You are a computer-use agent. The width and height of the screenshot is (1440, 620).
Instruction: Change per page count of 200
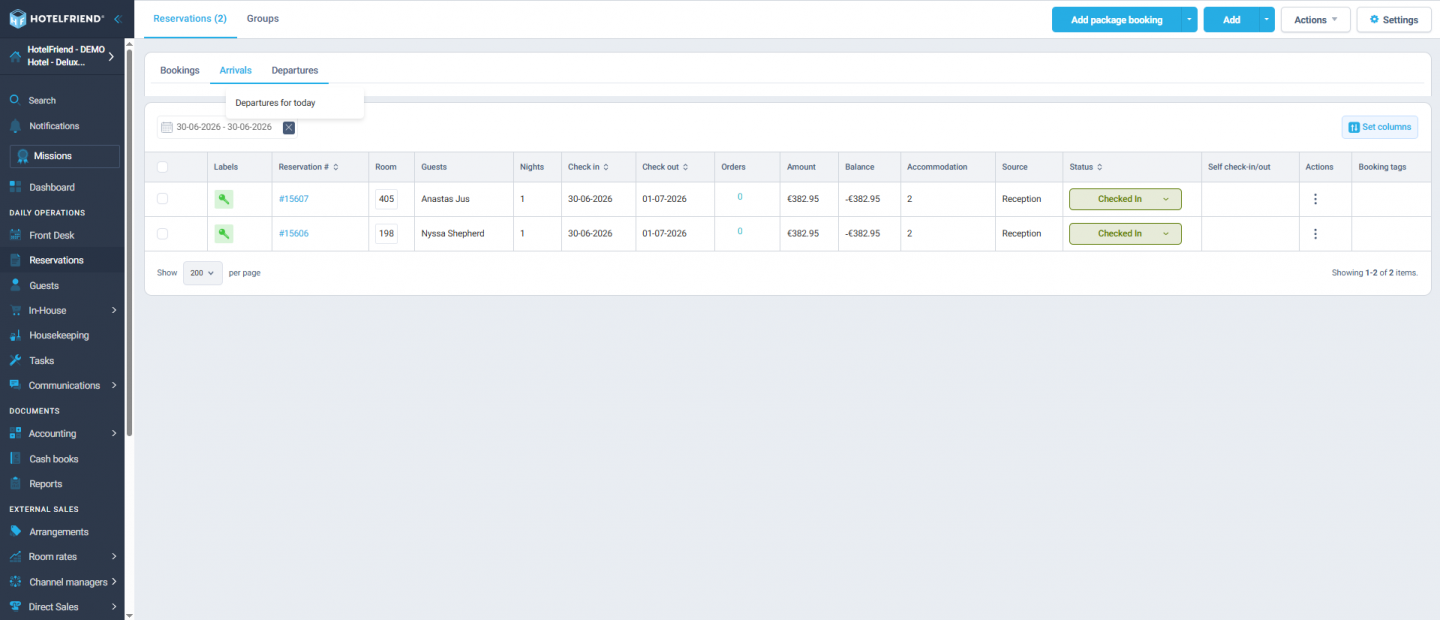[203, 273]
